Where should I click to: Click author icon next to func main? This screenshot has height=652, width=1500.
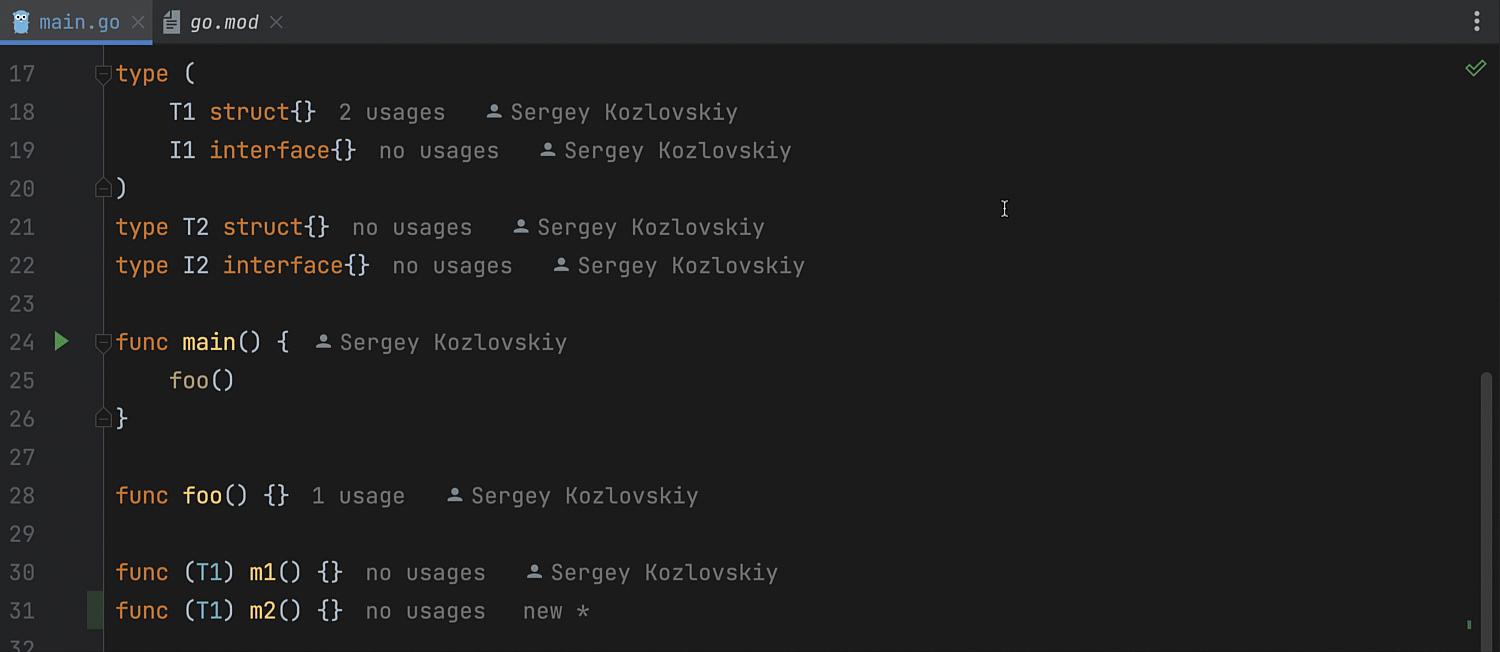click(323, 342)
